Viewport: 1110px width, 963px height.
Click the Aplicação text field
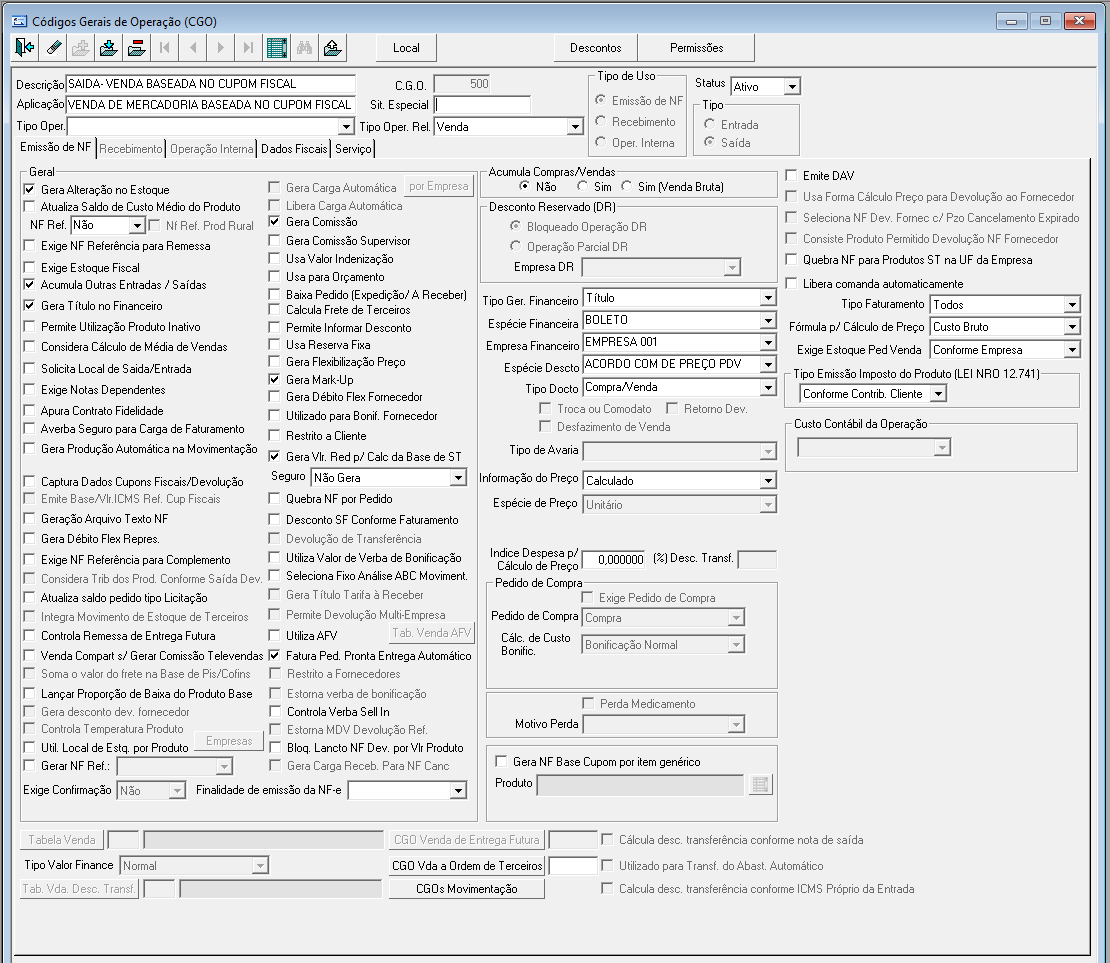(x=210, y=105)
